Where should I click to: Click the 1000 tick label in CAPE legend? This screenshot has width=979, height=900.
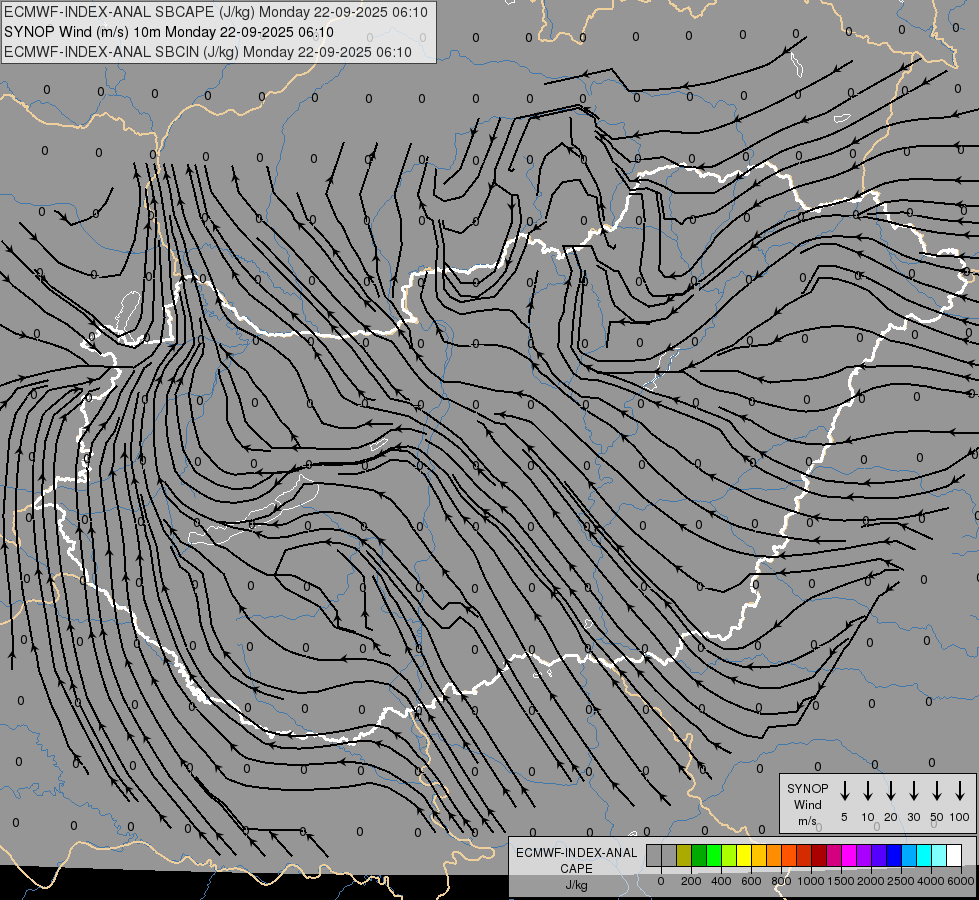click(810, 881)
